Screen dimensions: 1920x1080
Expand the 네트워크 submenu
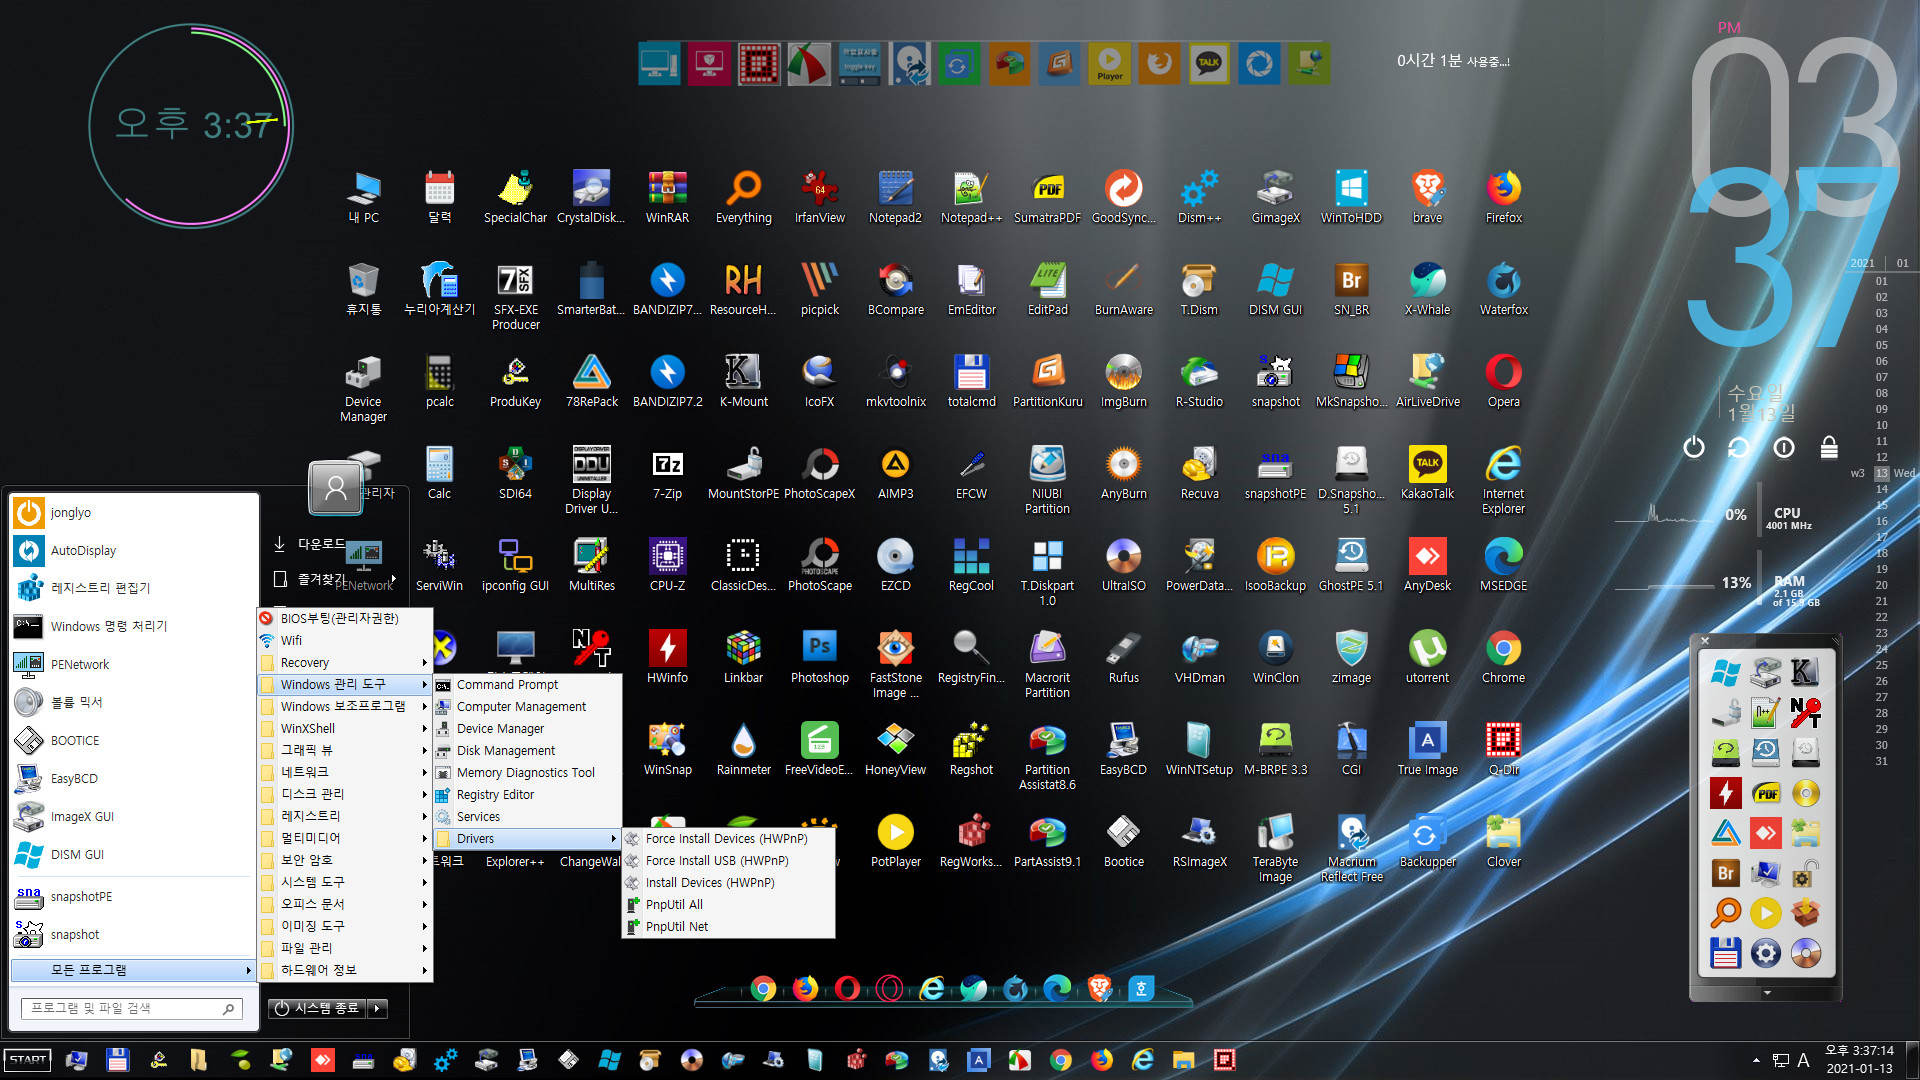coord(345,772)
